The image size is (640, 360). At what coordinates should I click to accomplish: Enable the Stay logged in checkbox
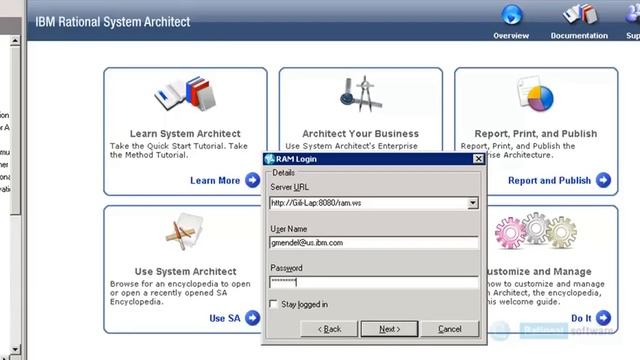tap(273, 304)
